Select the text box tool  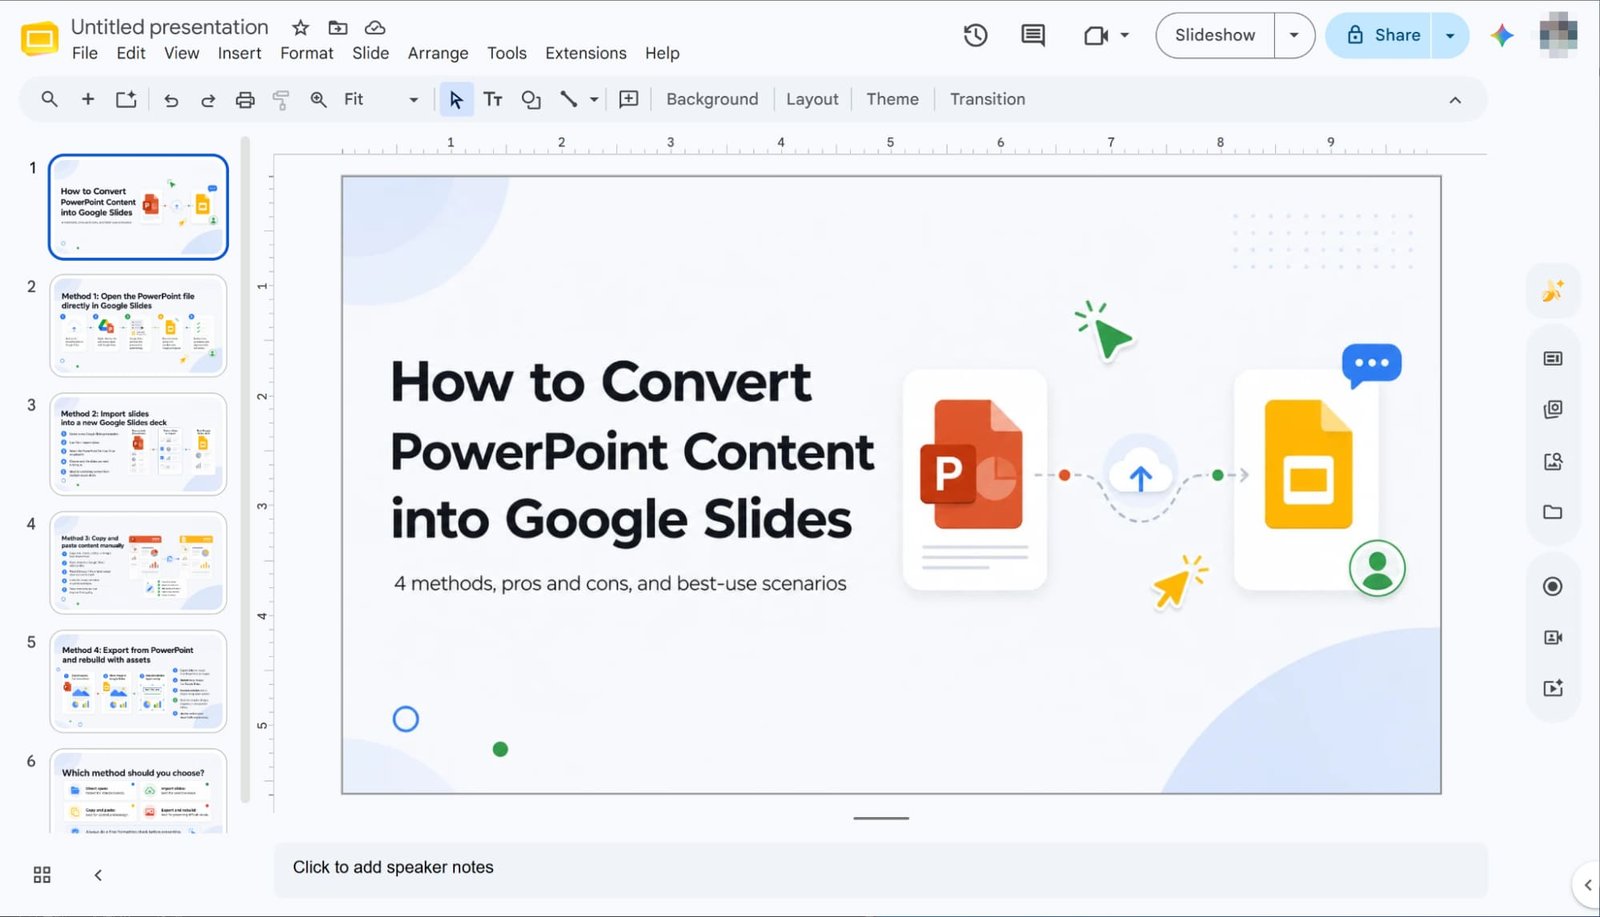point(493,99)
